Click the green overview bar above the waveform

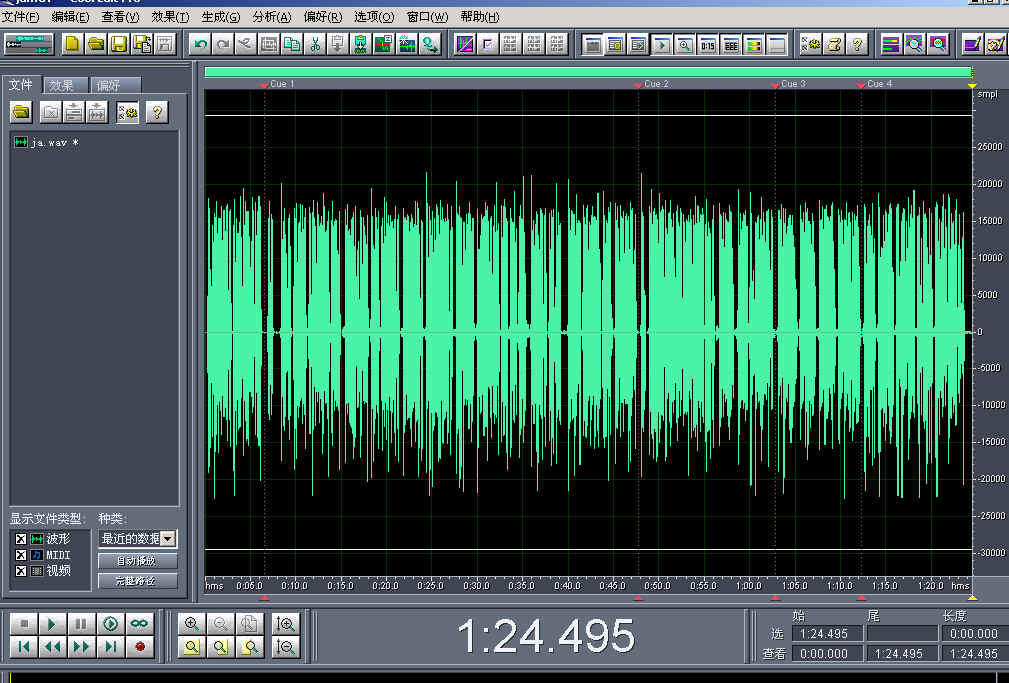point(588,72)
